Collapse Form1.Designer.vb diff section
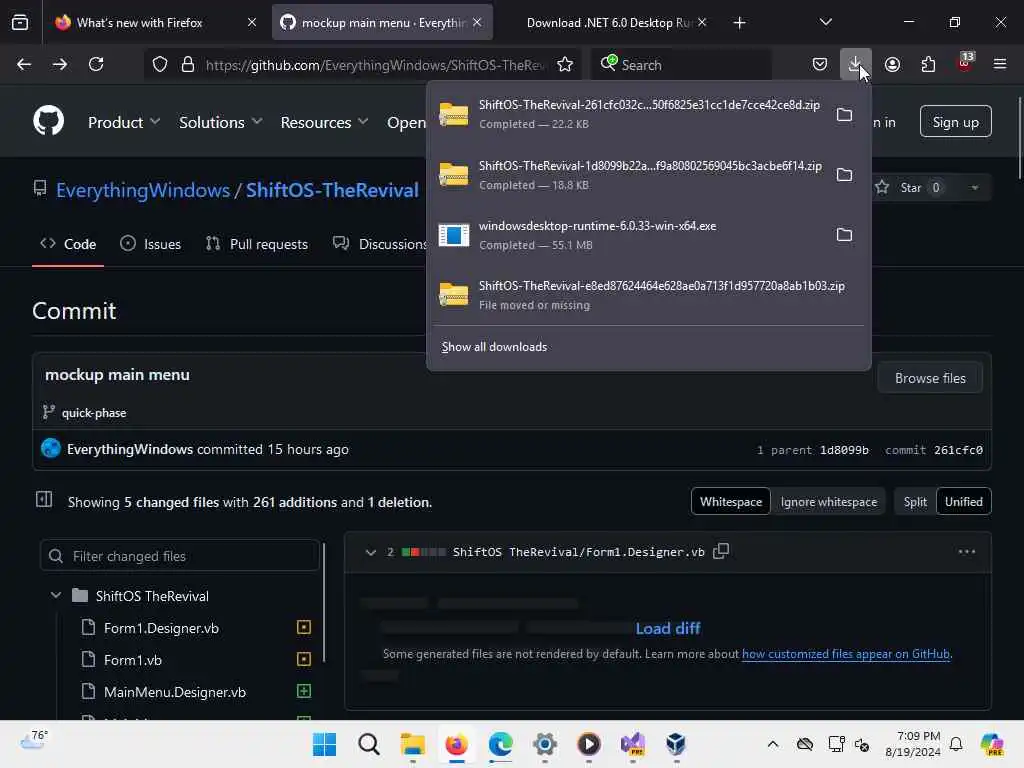Viewport: 1024px width, 768px height. (370, 552)
